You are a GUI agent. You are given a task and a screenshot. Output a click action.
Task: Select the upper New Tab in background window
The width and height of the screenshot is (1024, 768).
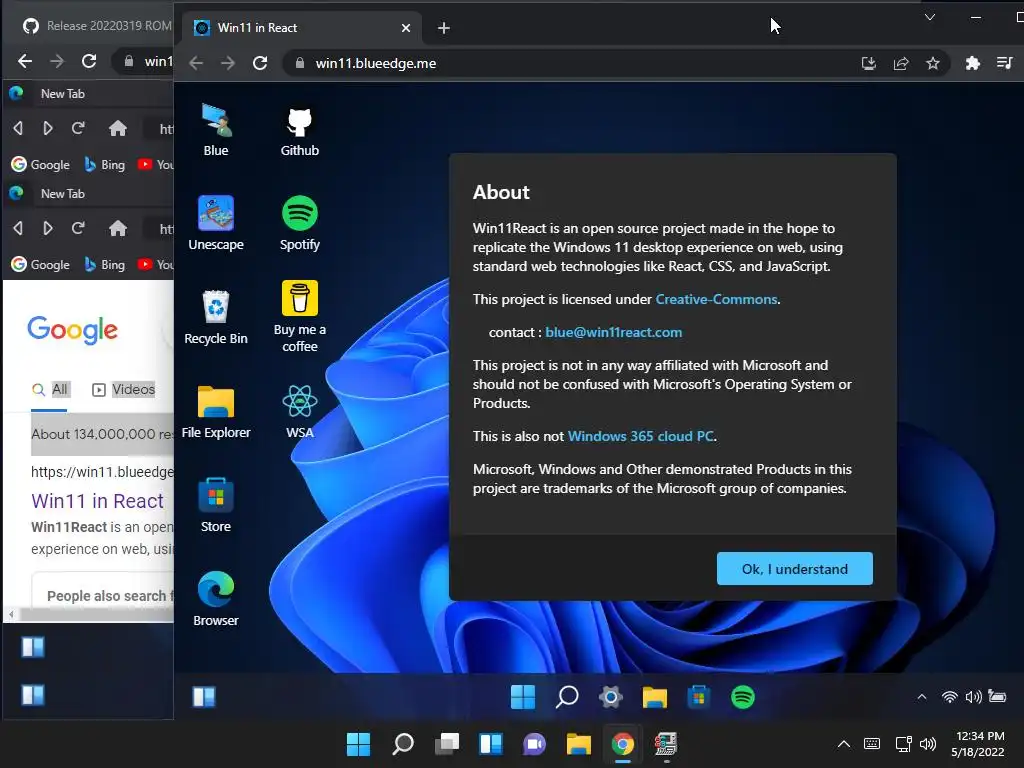coord(63,93)
